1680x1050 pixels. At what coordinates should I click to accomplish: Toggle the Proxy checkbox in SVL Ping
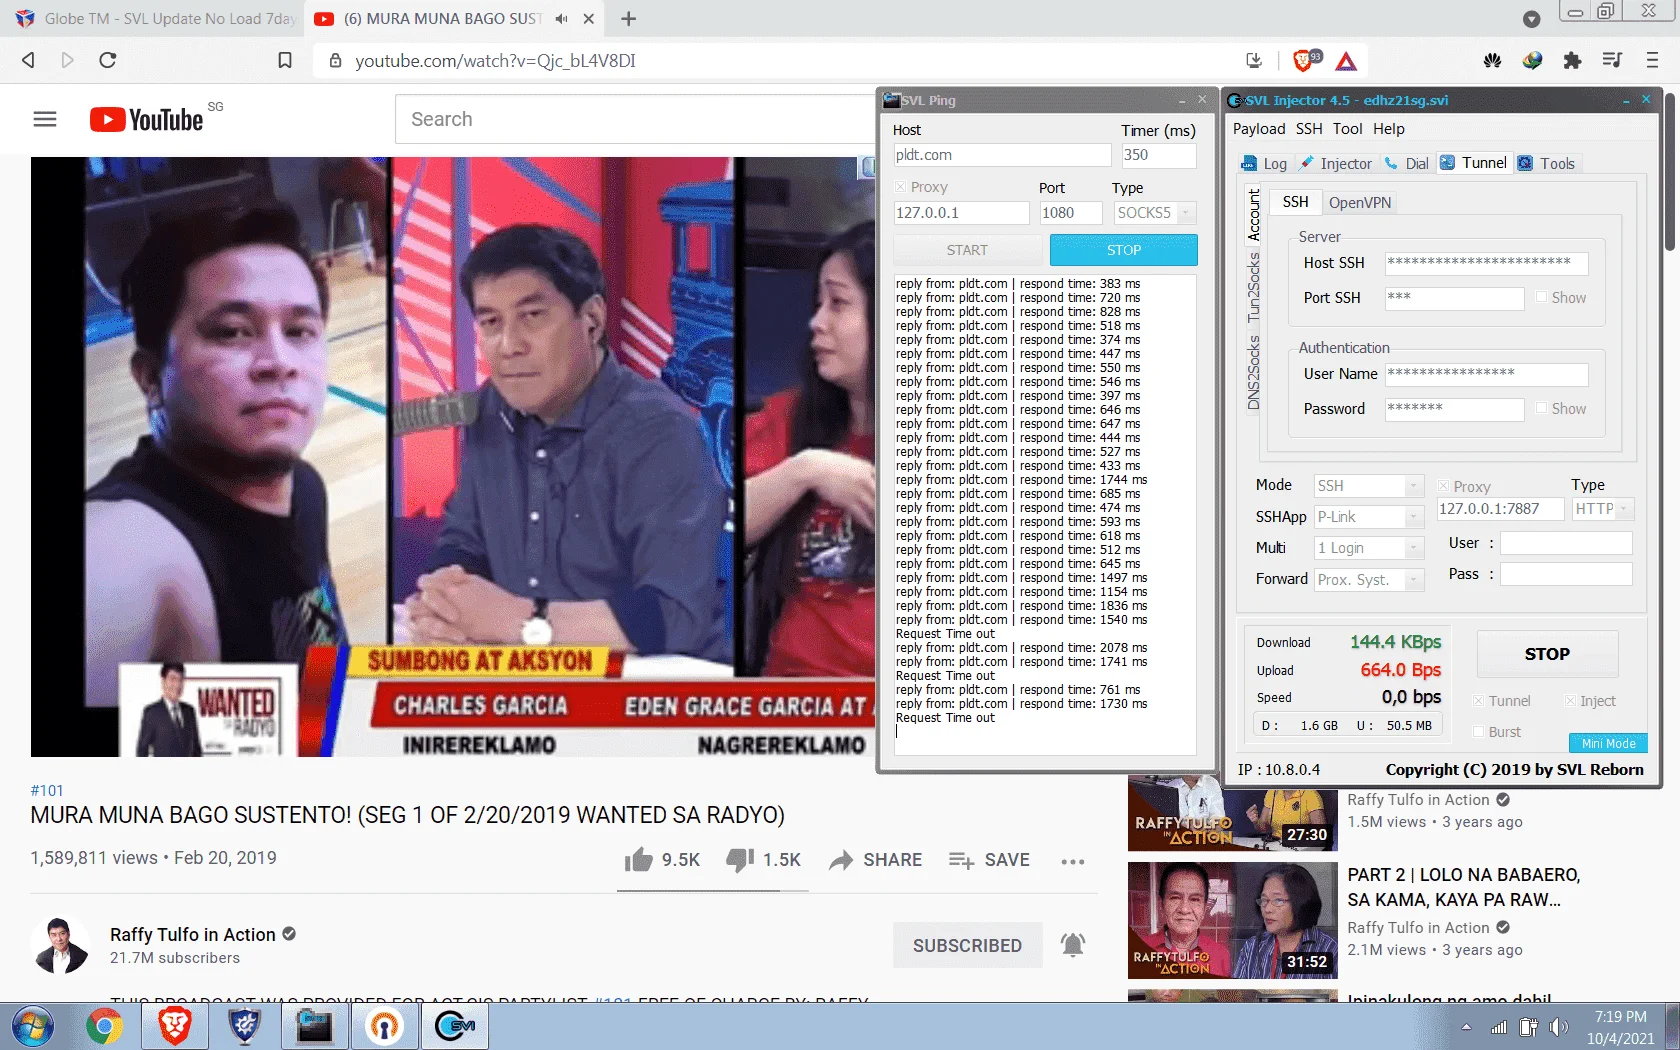[900, 187]
